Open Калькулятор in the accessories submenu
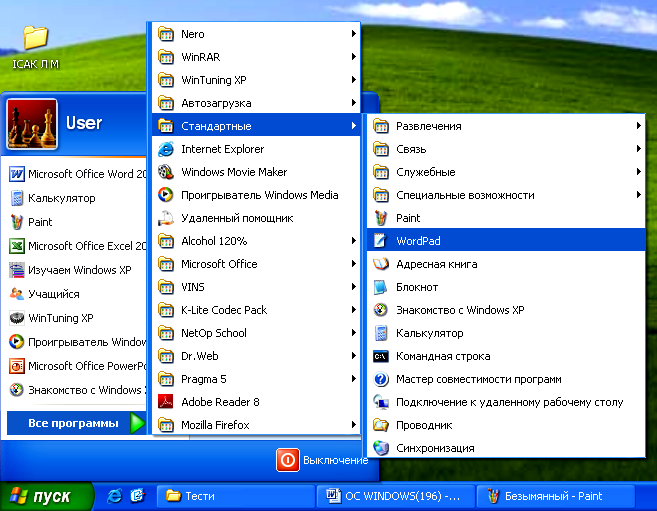The image size is (657, 511). 506,333
